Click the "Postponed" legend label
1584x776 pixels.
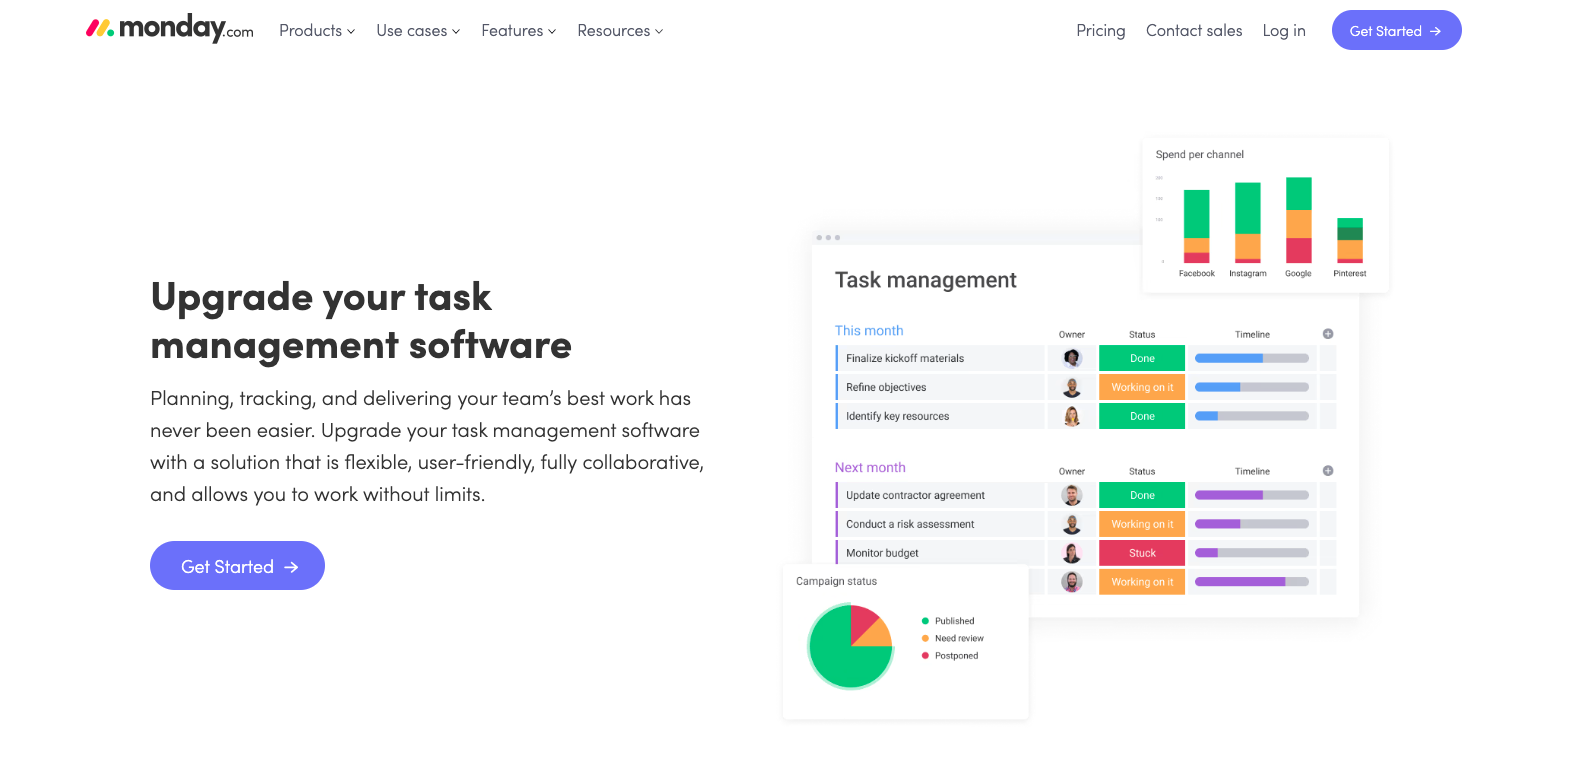[x=956, y=656]
